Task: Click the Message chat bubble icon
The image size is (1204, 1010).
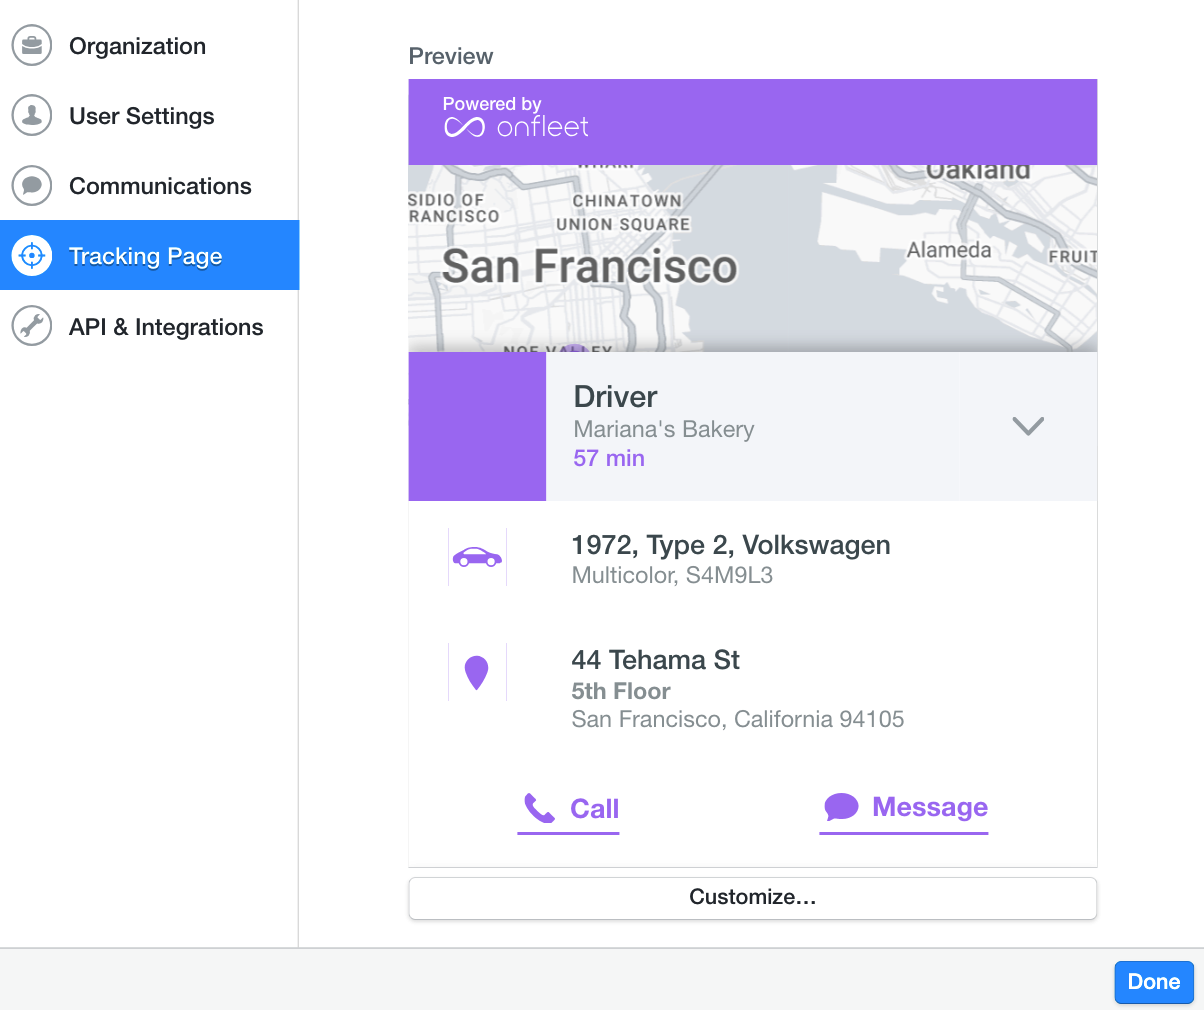Action: coord(841,807)
